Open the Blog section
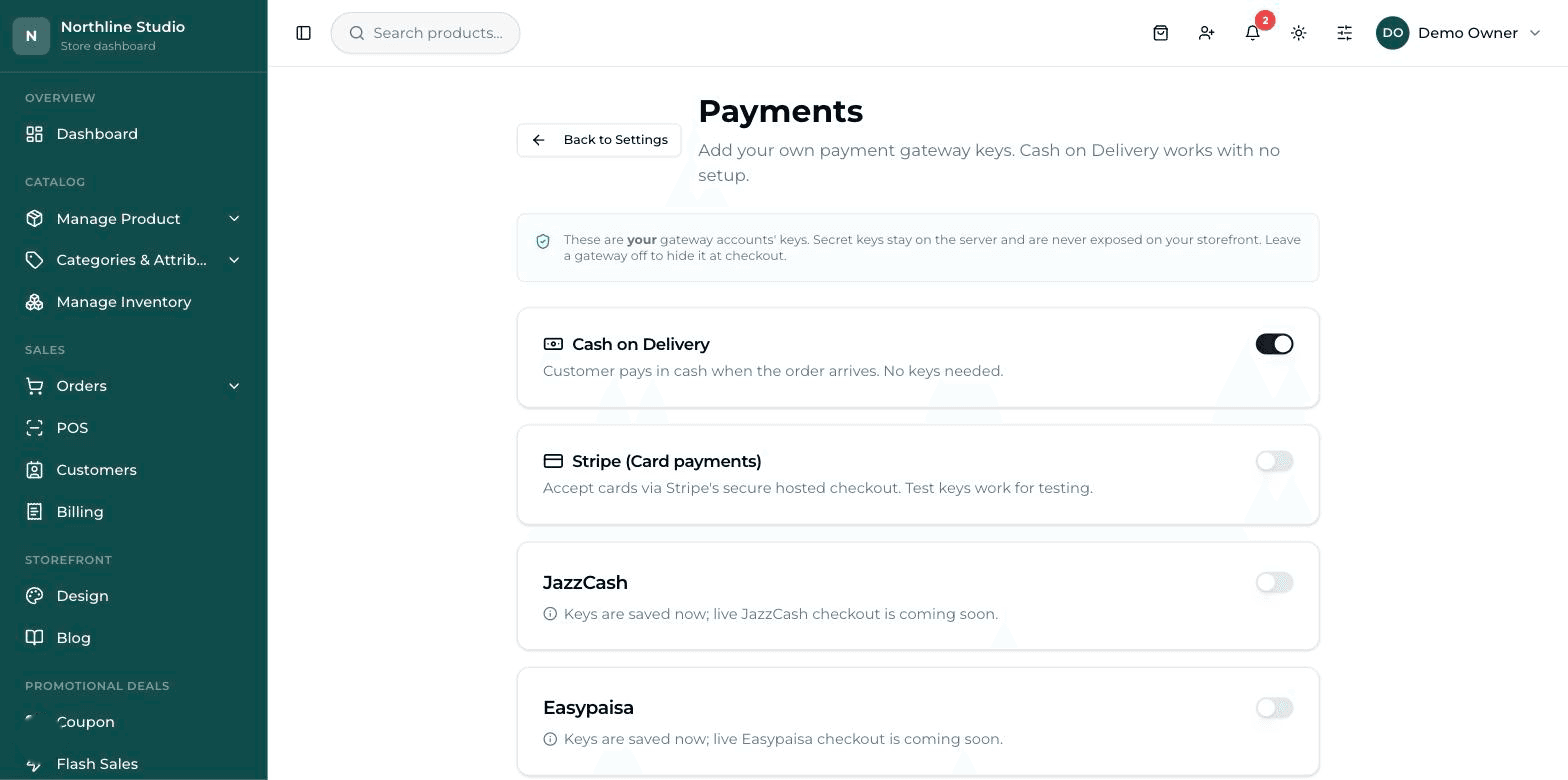This screenshot has width=1568, height=780. click(x=133, y=638)
